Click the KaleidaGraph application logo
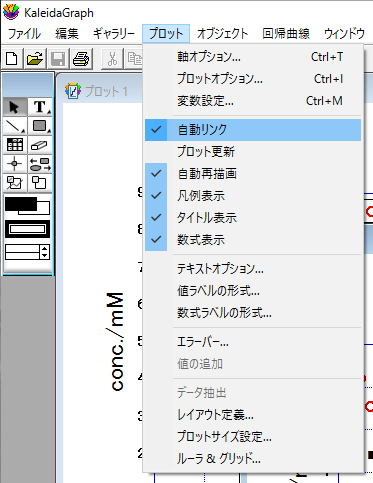Image resolution: width=373 pixels, height=483 pixels. pyautogui.click(x=11, y=12)
